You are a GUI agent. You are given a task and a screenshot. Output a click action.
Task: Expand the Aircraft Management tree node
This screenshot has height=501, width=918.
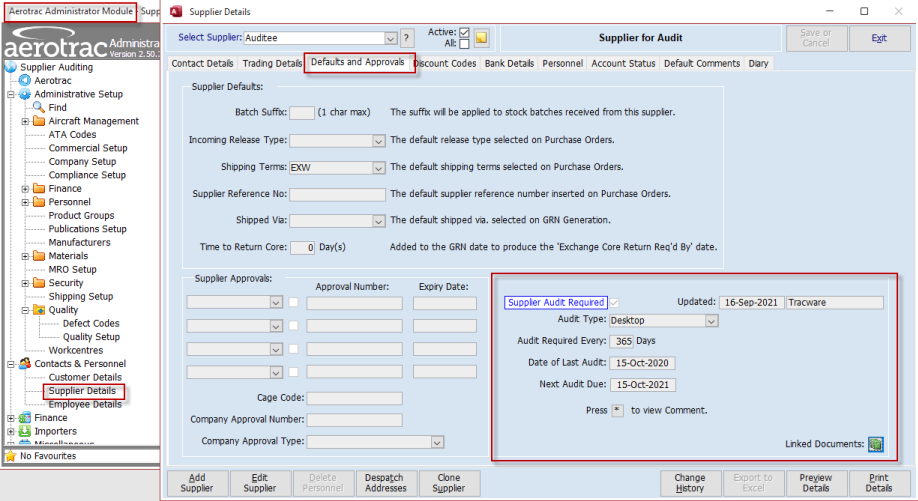click(x=25, y=121)
